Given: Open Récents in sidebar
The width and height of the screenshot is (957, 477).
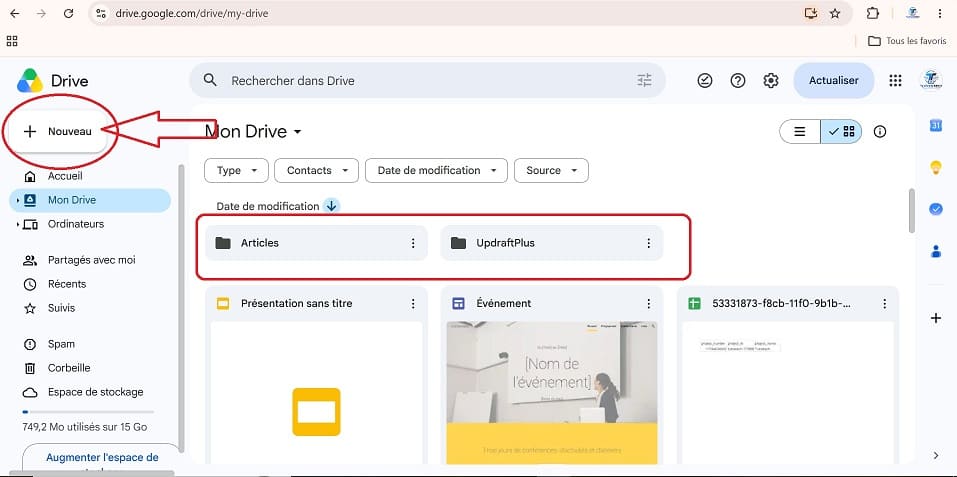Looking at the screenshot, I should 67,284.
